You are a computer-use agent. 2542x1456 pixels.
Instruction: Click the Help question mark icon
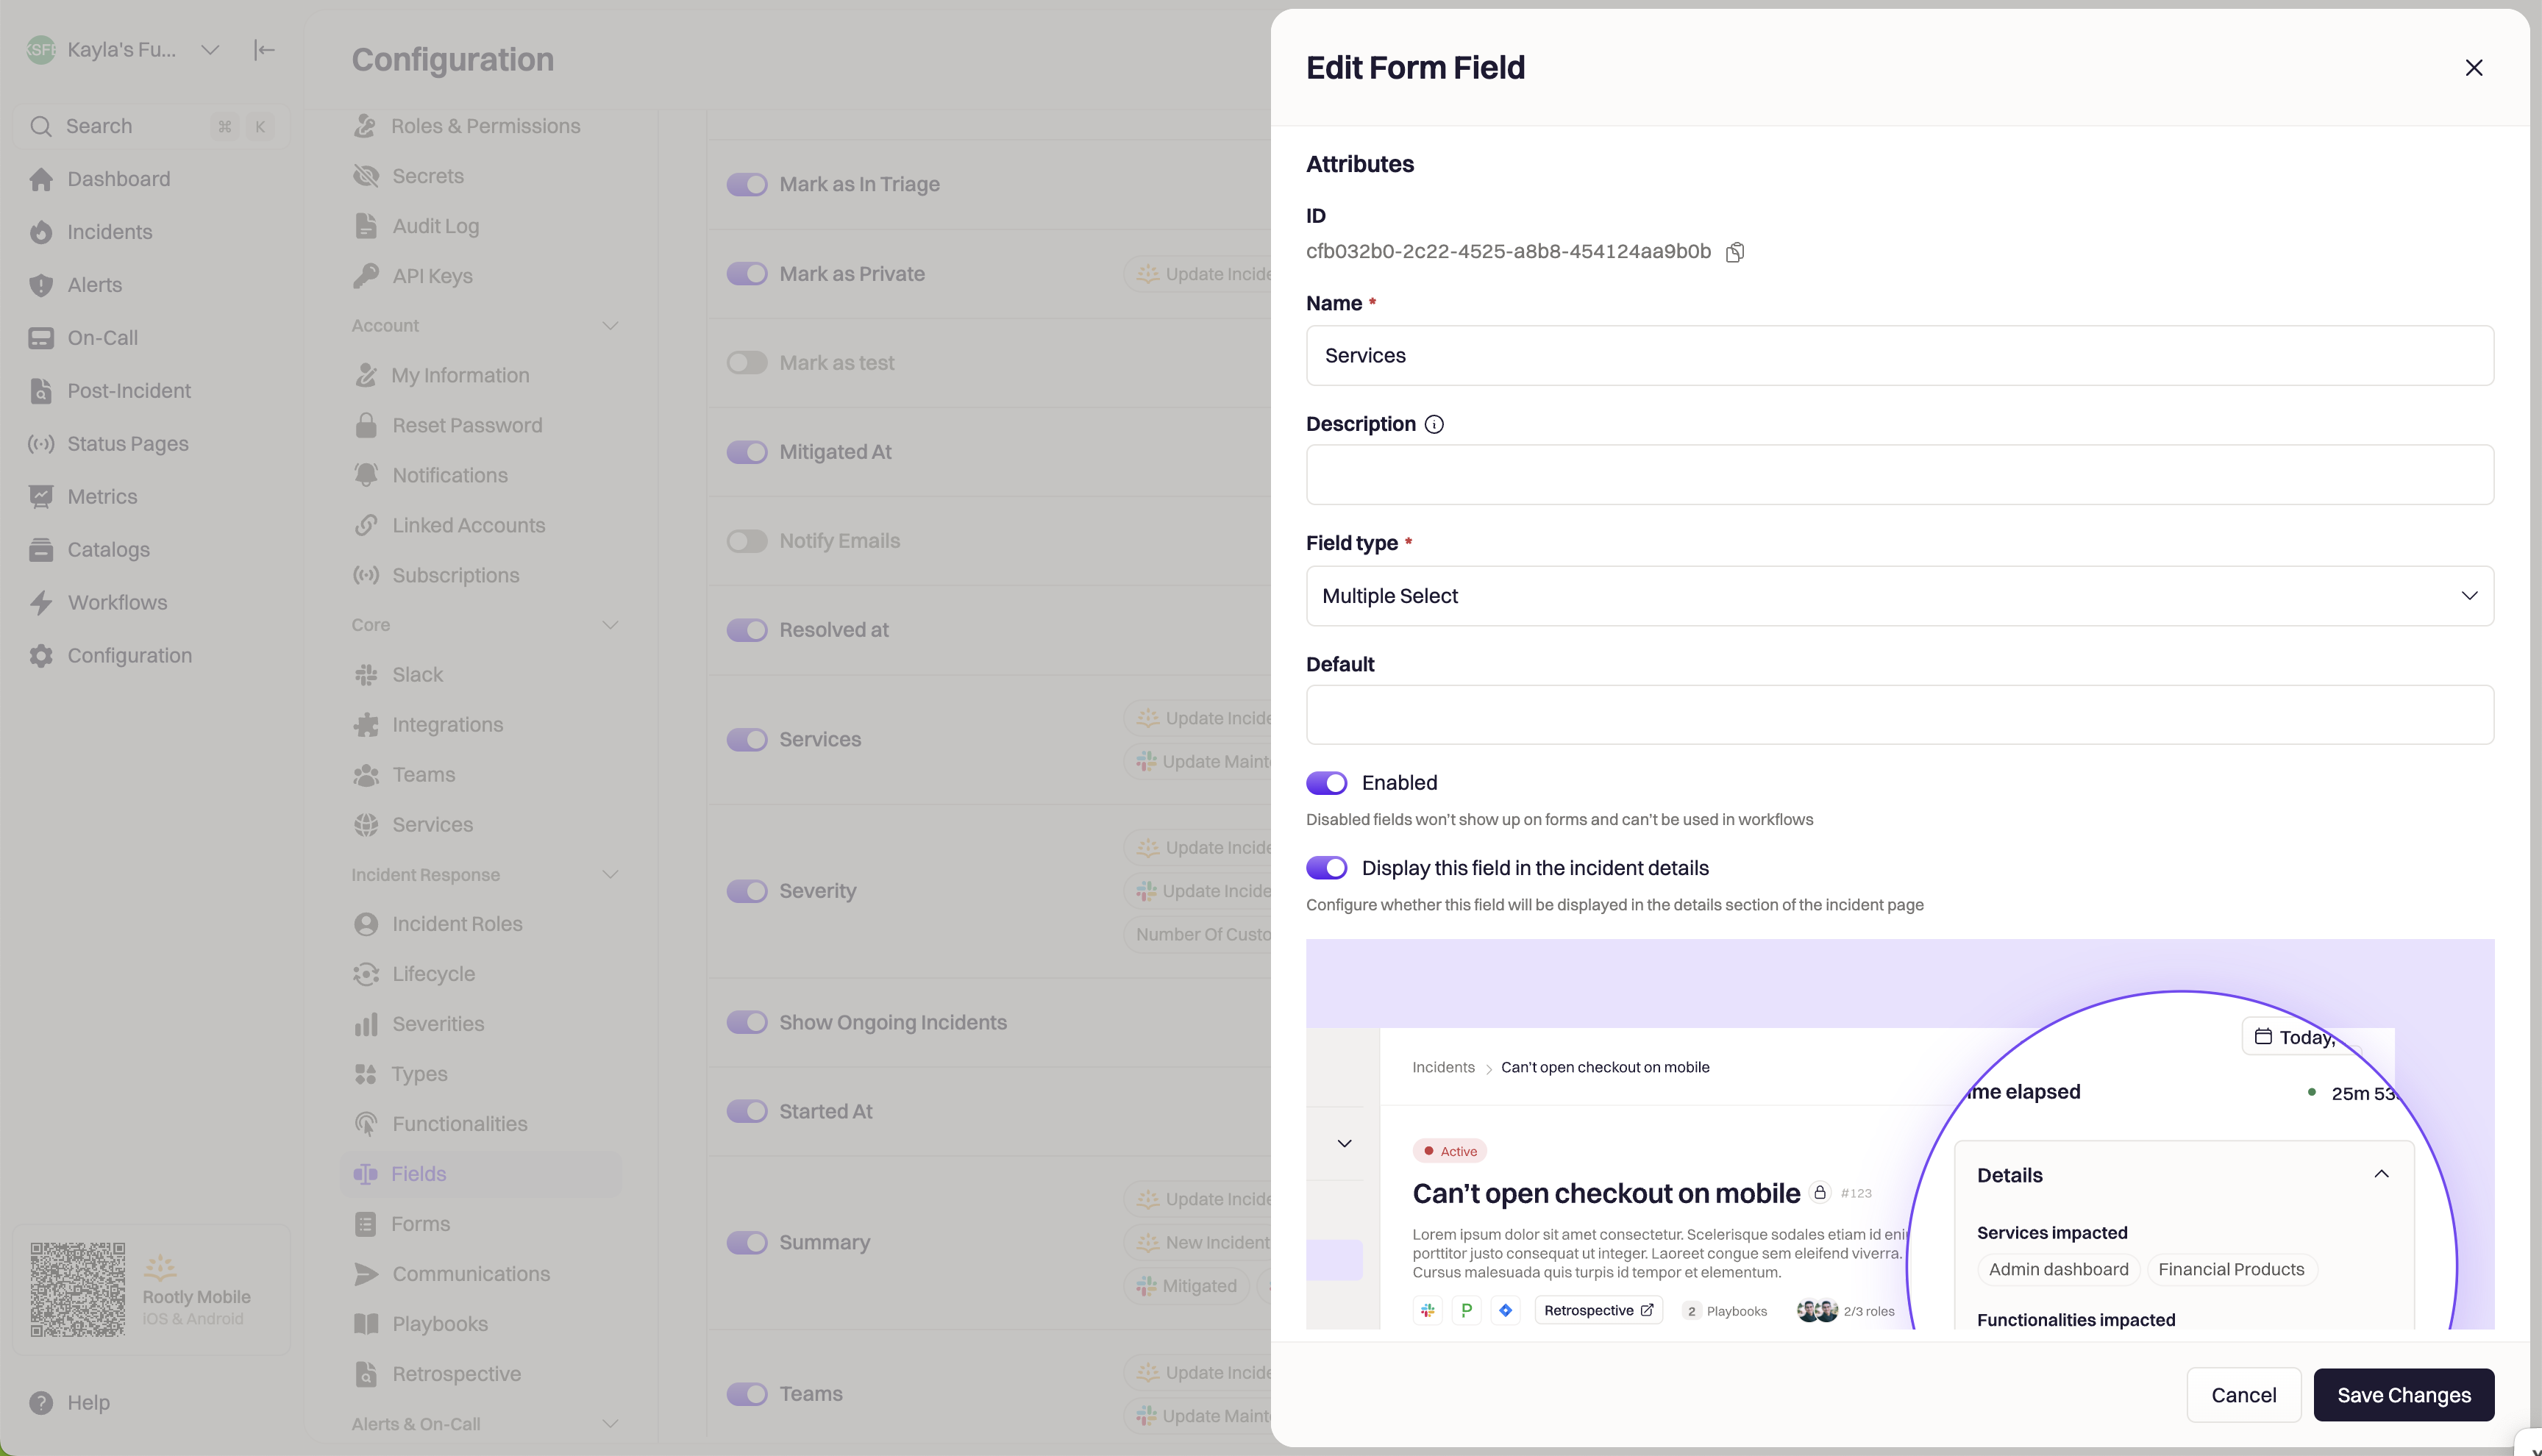tap(41, 1403)
